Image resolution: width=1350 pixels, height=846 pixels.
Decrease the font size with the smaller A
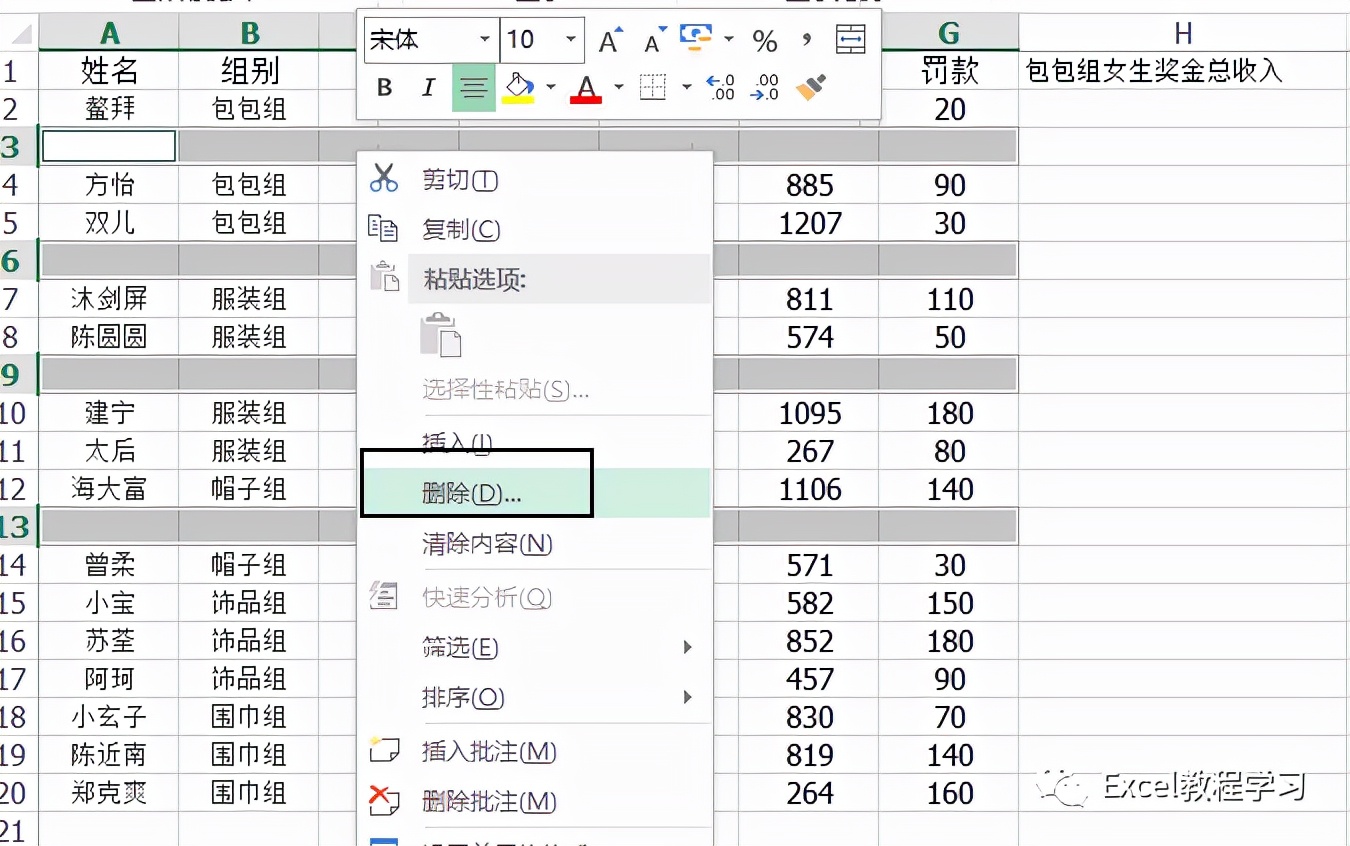655,41
